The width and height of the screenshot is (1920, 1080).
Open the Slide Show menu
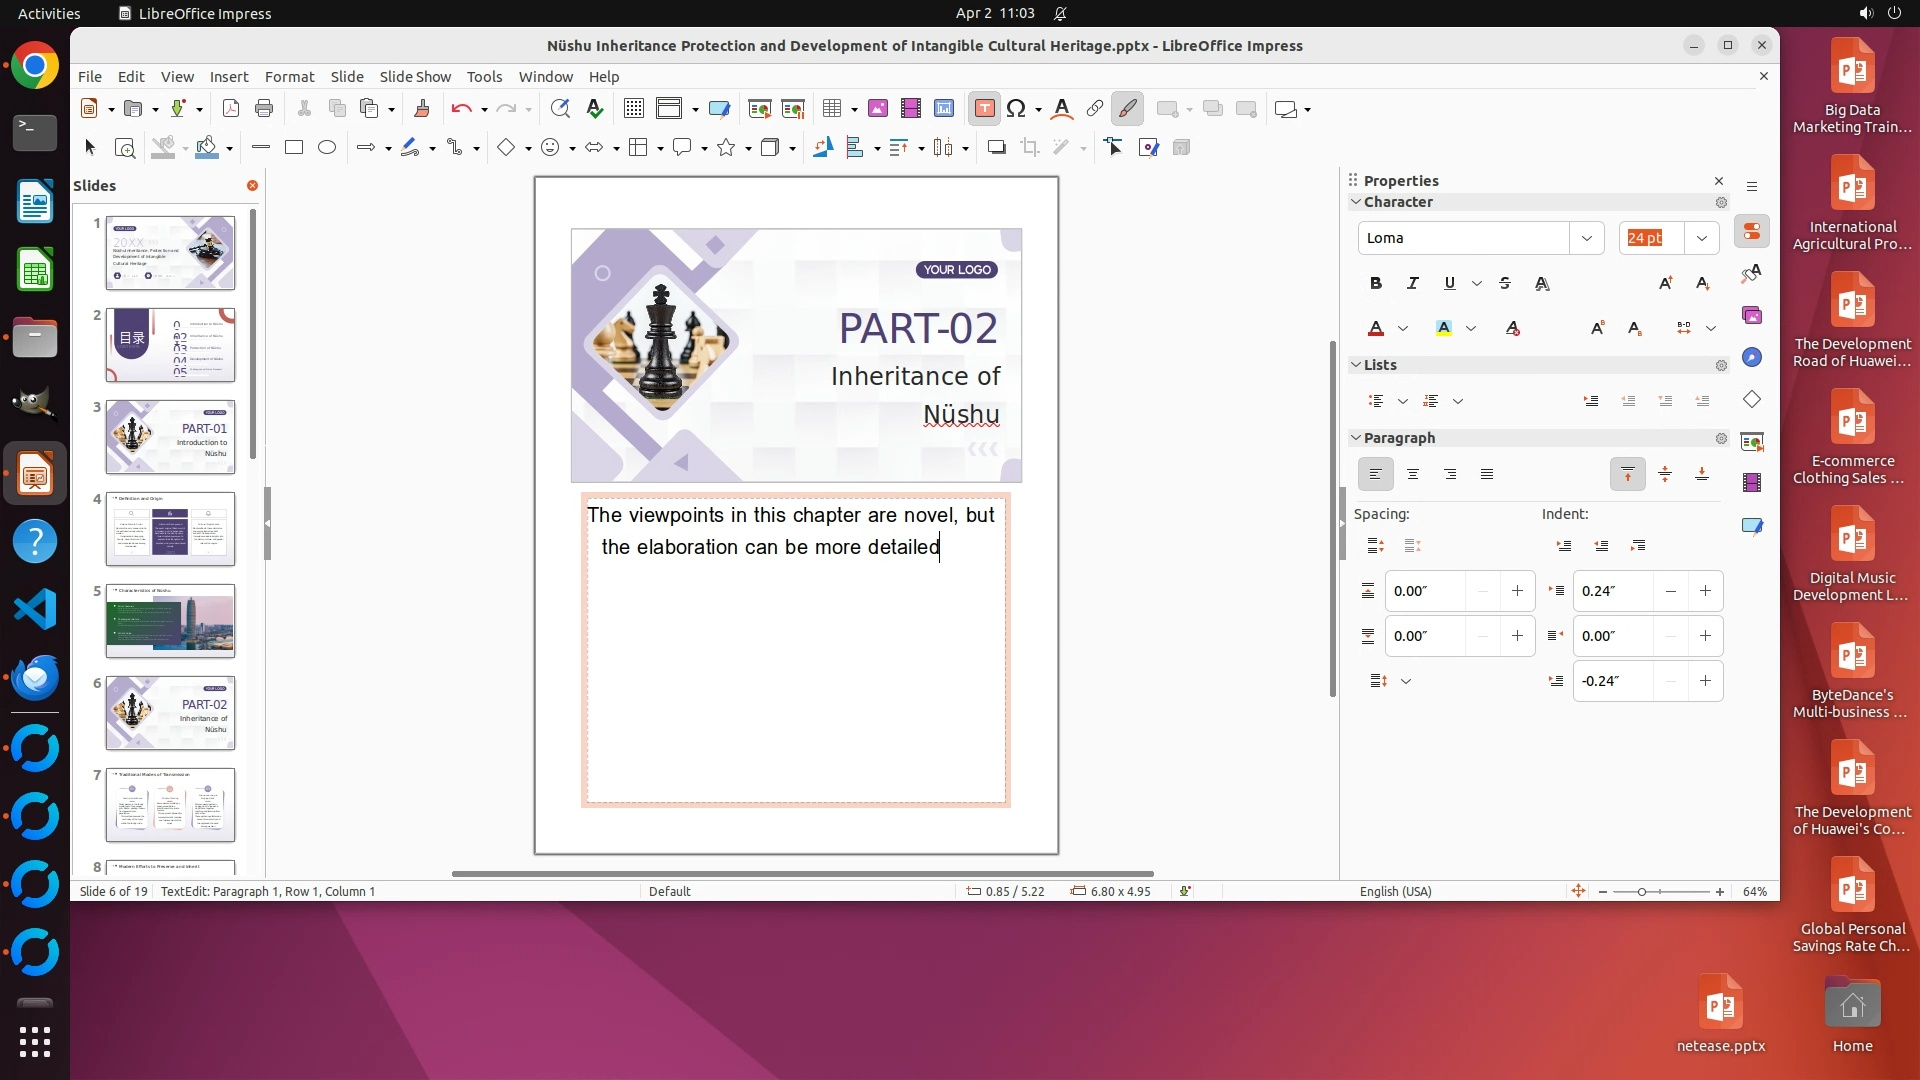pos(415,77)
